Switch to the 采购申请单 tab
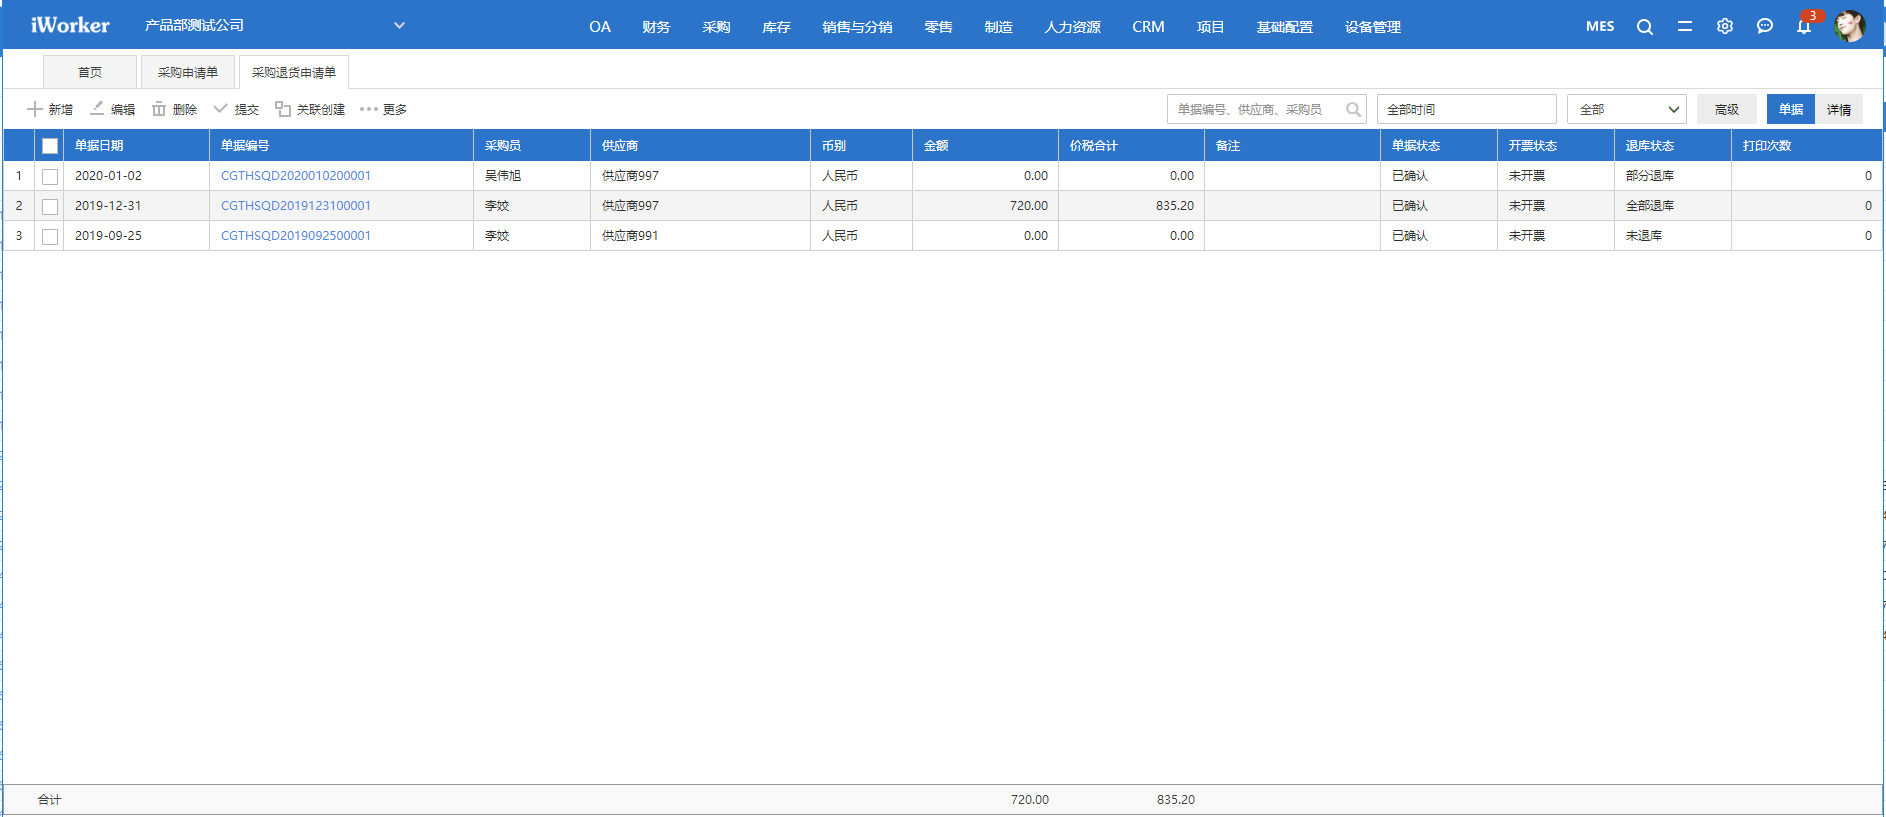Image resolution: width=1886 pixels, height=817 pixels. 187,72
